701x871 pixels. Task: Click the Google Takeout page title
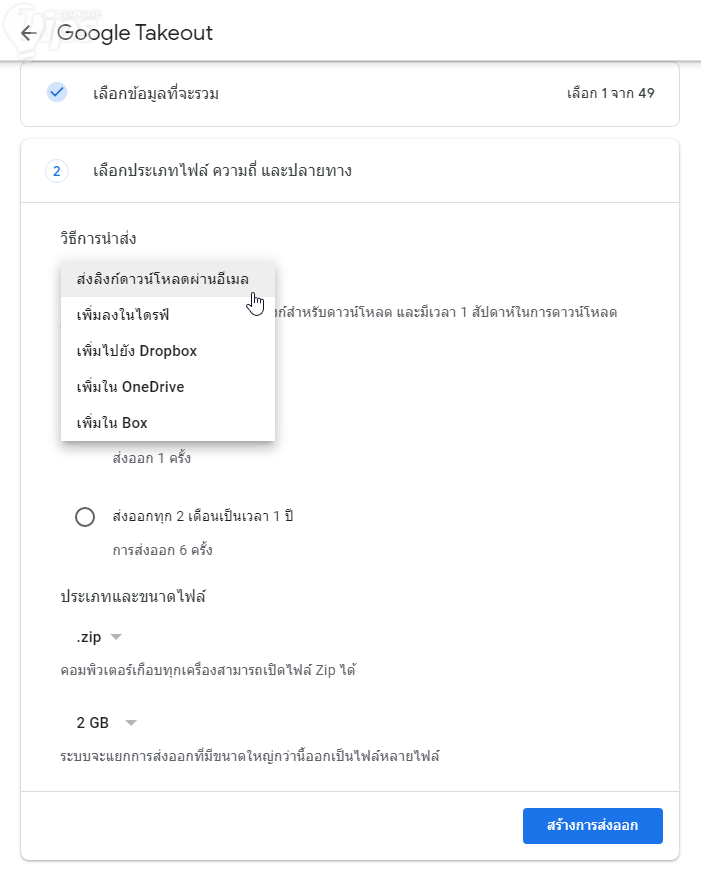click(x=135, y=33)
